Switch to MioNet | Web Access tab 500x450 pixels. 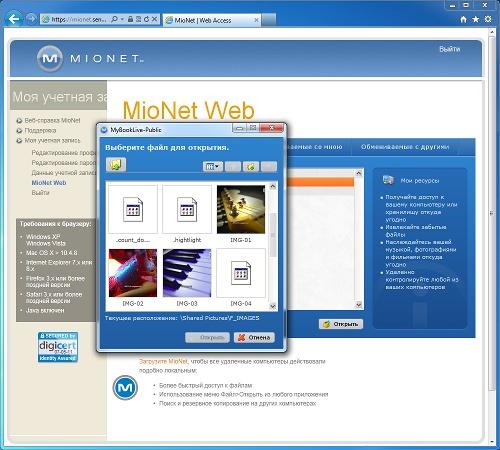tap(212, 20)
